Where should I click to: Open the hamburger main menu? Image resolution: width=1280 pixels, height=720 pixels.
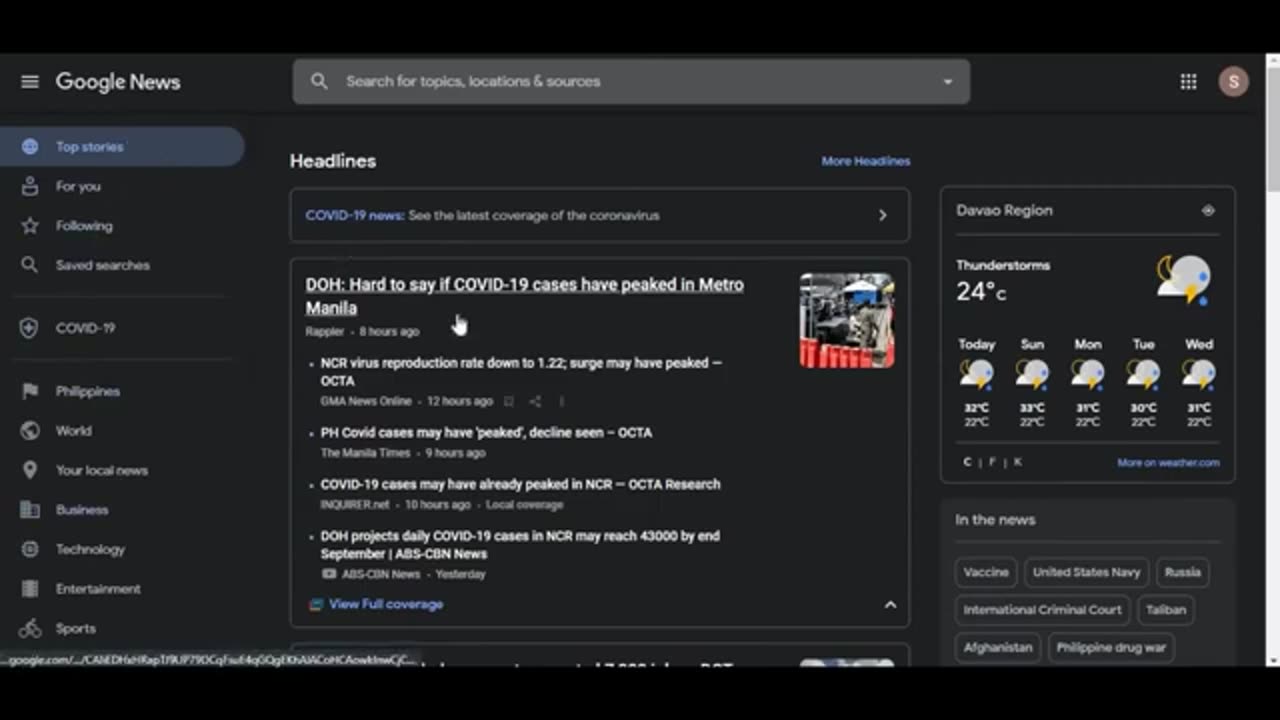pyautogui.click(x=30, y=82)
